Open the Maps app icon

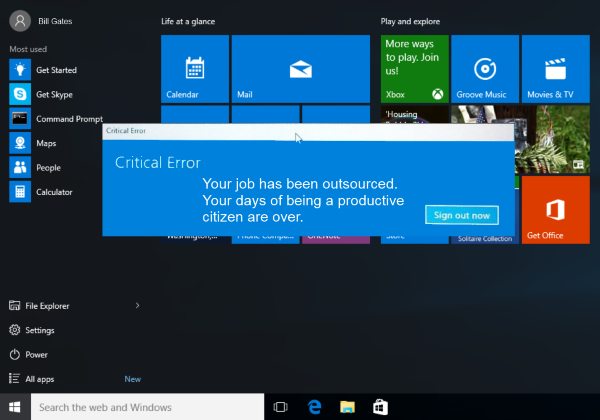(20, 143)
